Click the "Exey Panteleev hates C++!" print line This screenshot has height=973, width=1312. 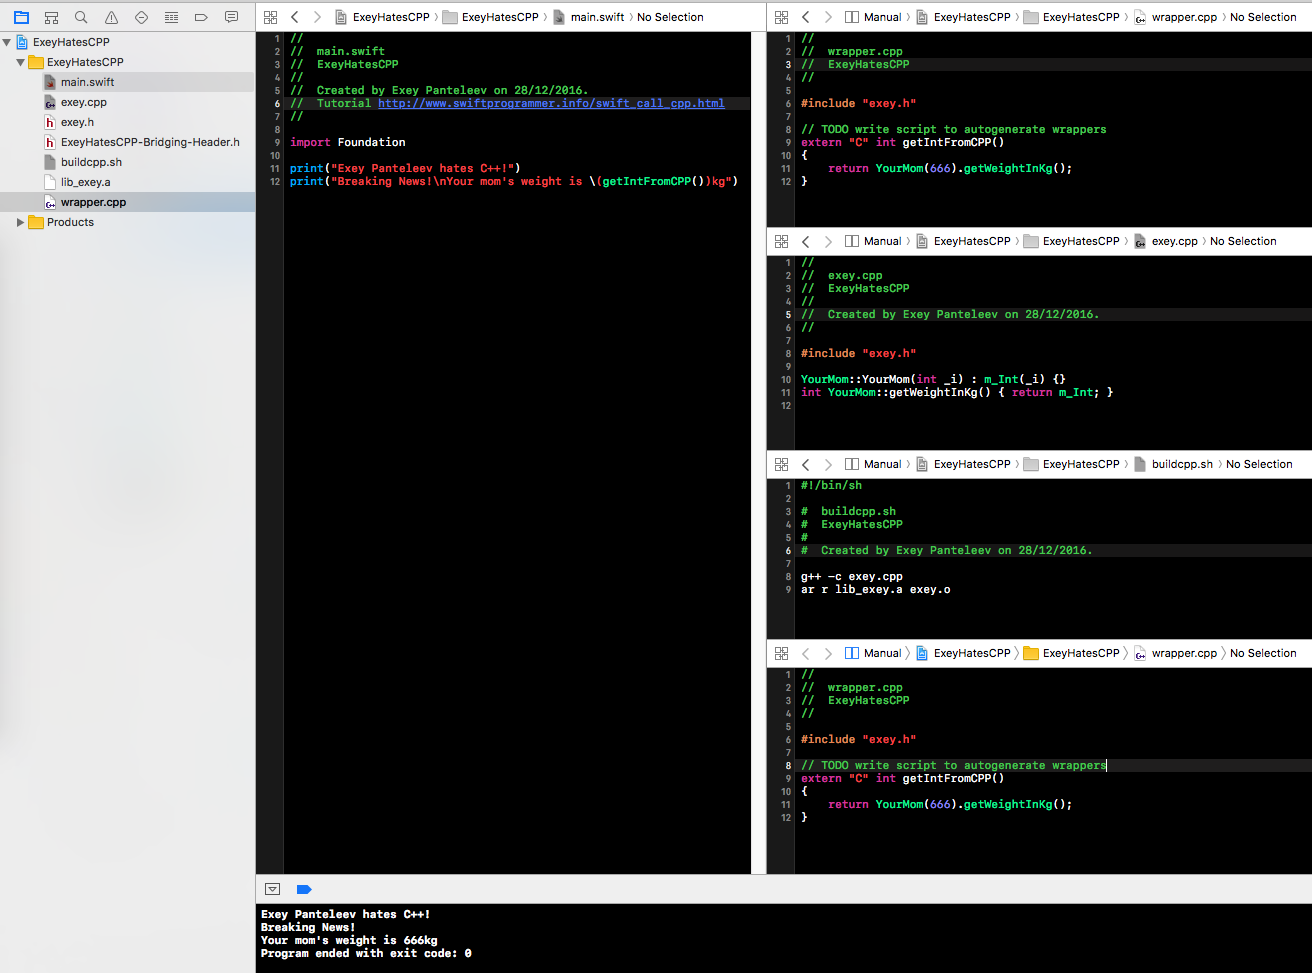[x=405, y=168]
